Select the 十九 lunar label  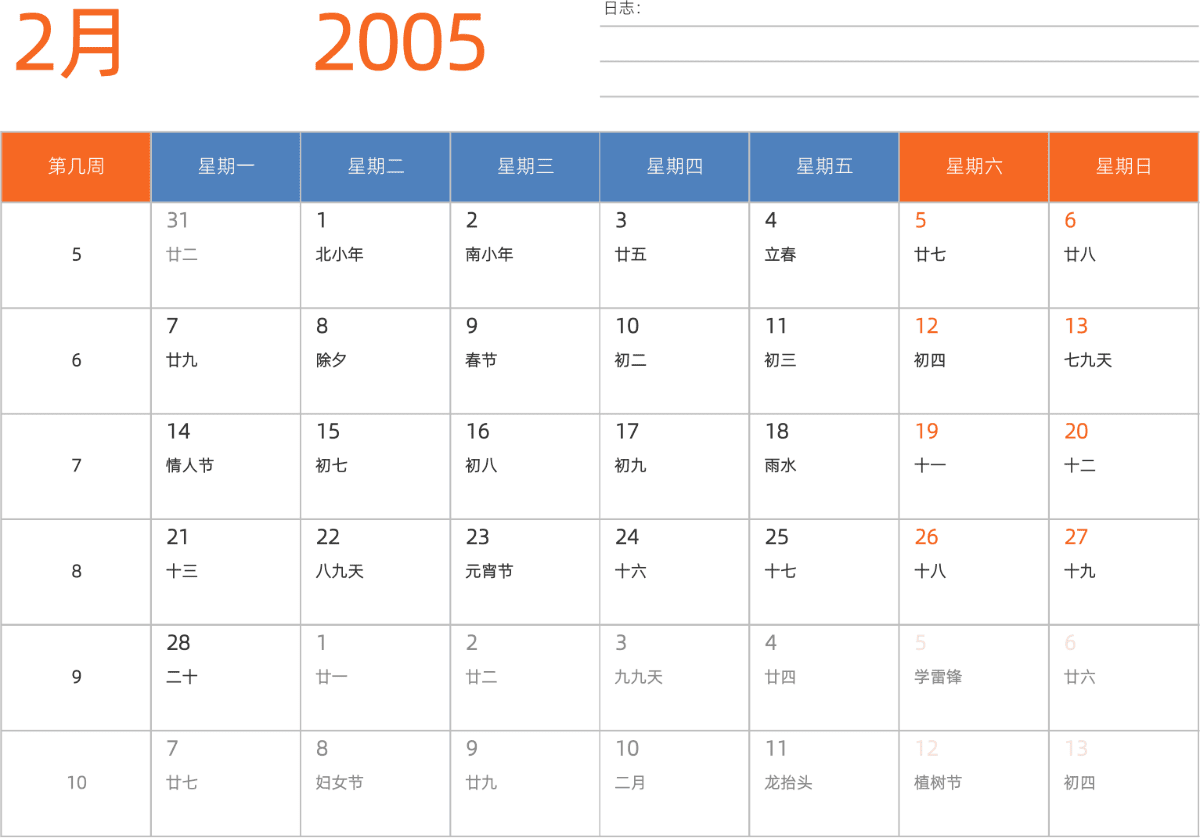point(1080,572)
